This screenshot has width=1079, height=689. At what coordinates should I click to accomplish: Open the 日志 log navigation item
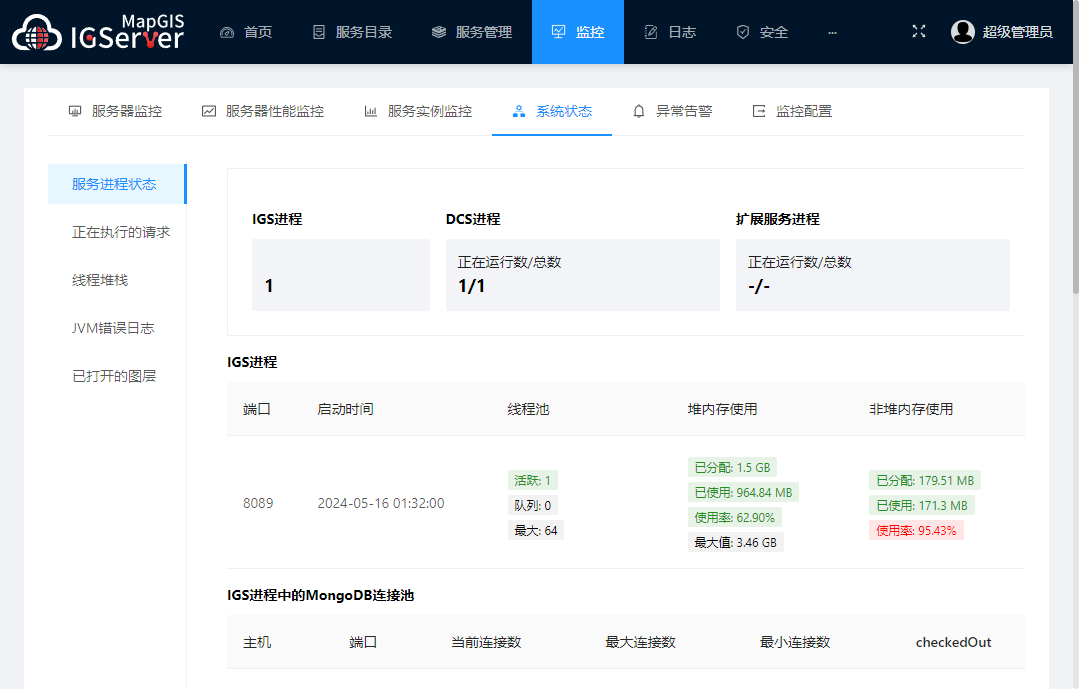[x=670, y=32]
